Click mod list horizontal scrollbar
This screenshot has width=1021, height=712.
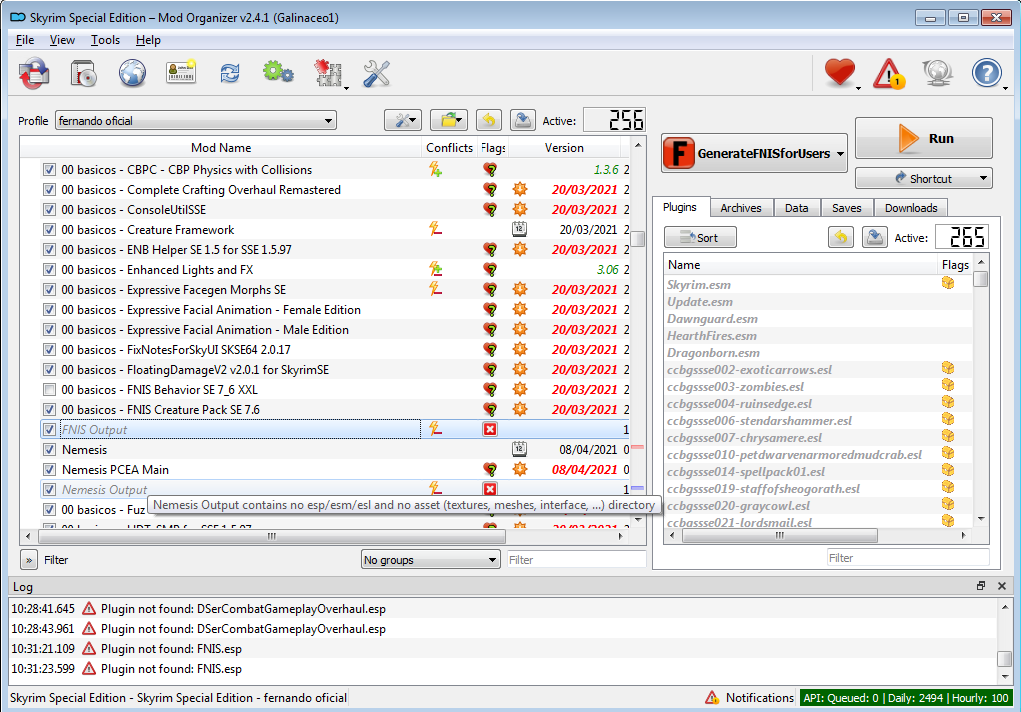272,537
